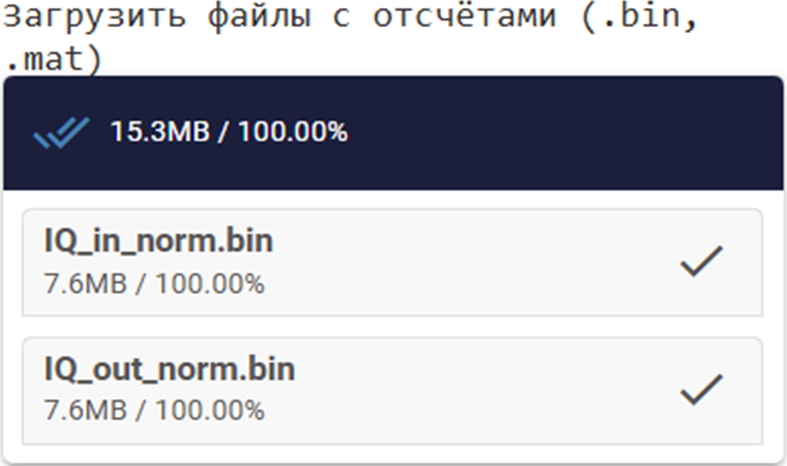This screenshot has width=787, height=466.
Task: Click the '.mat)' text in the label
Action: click(x=53, y=59)
